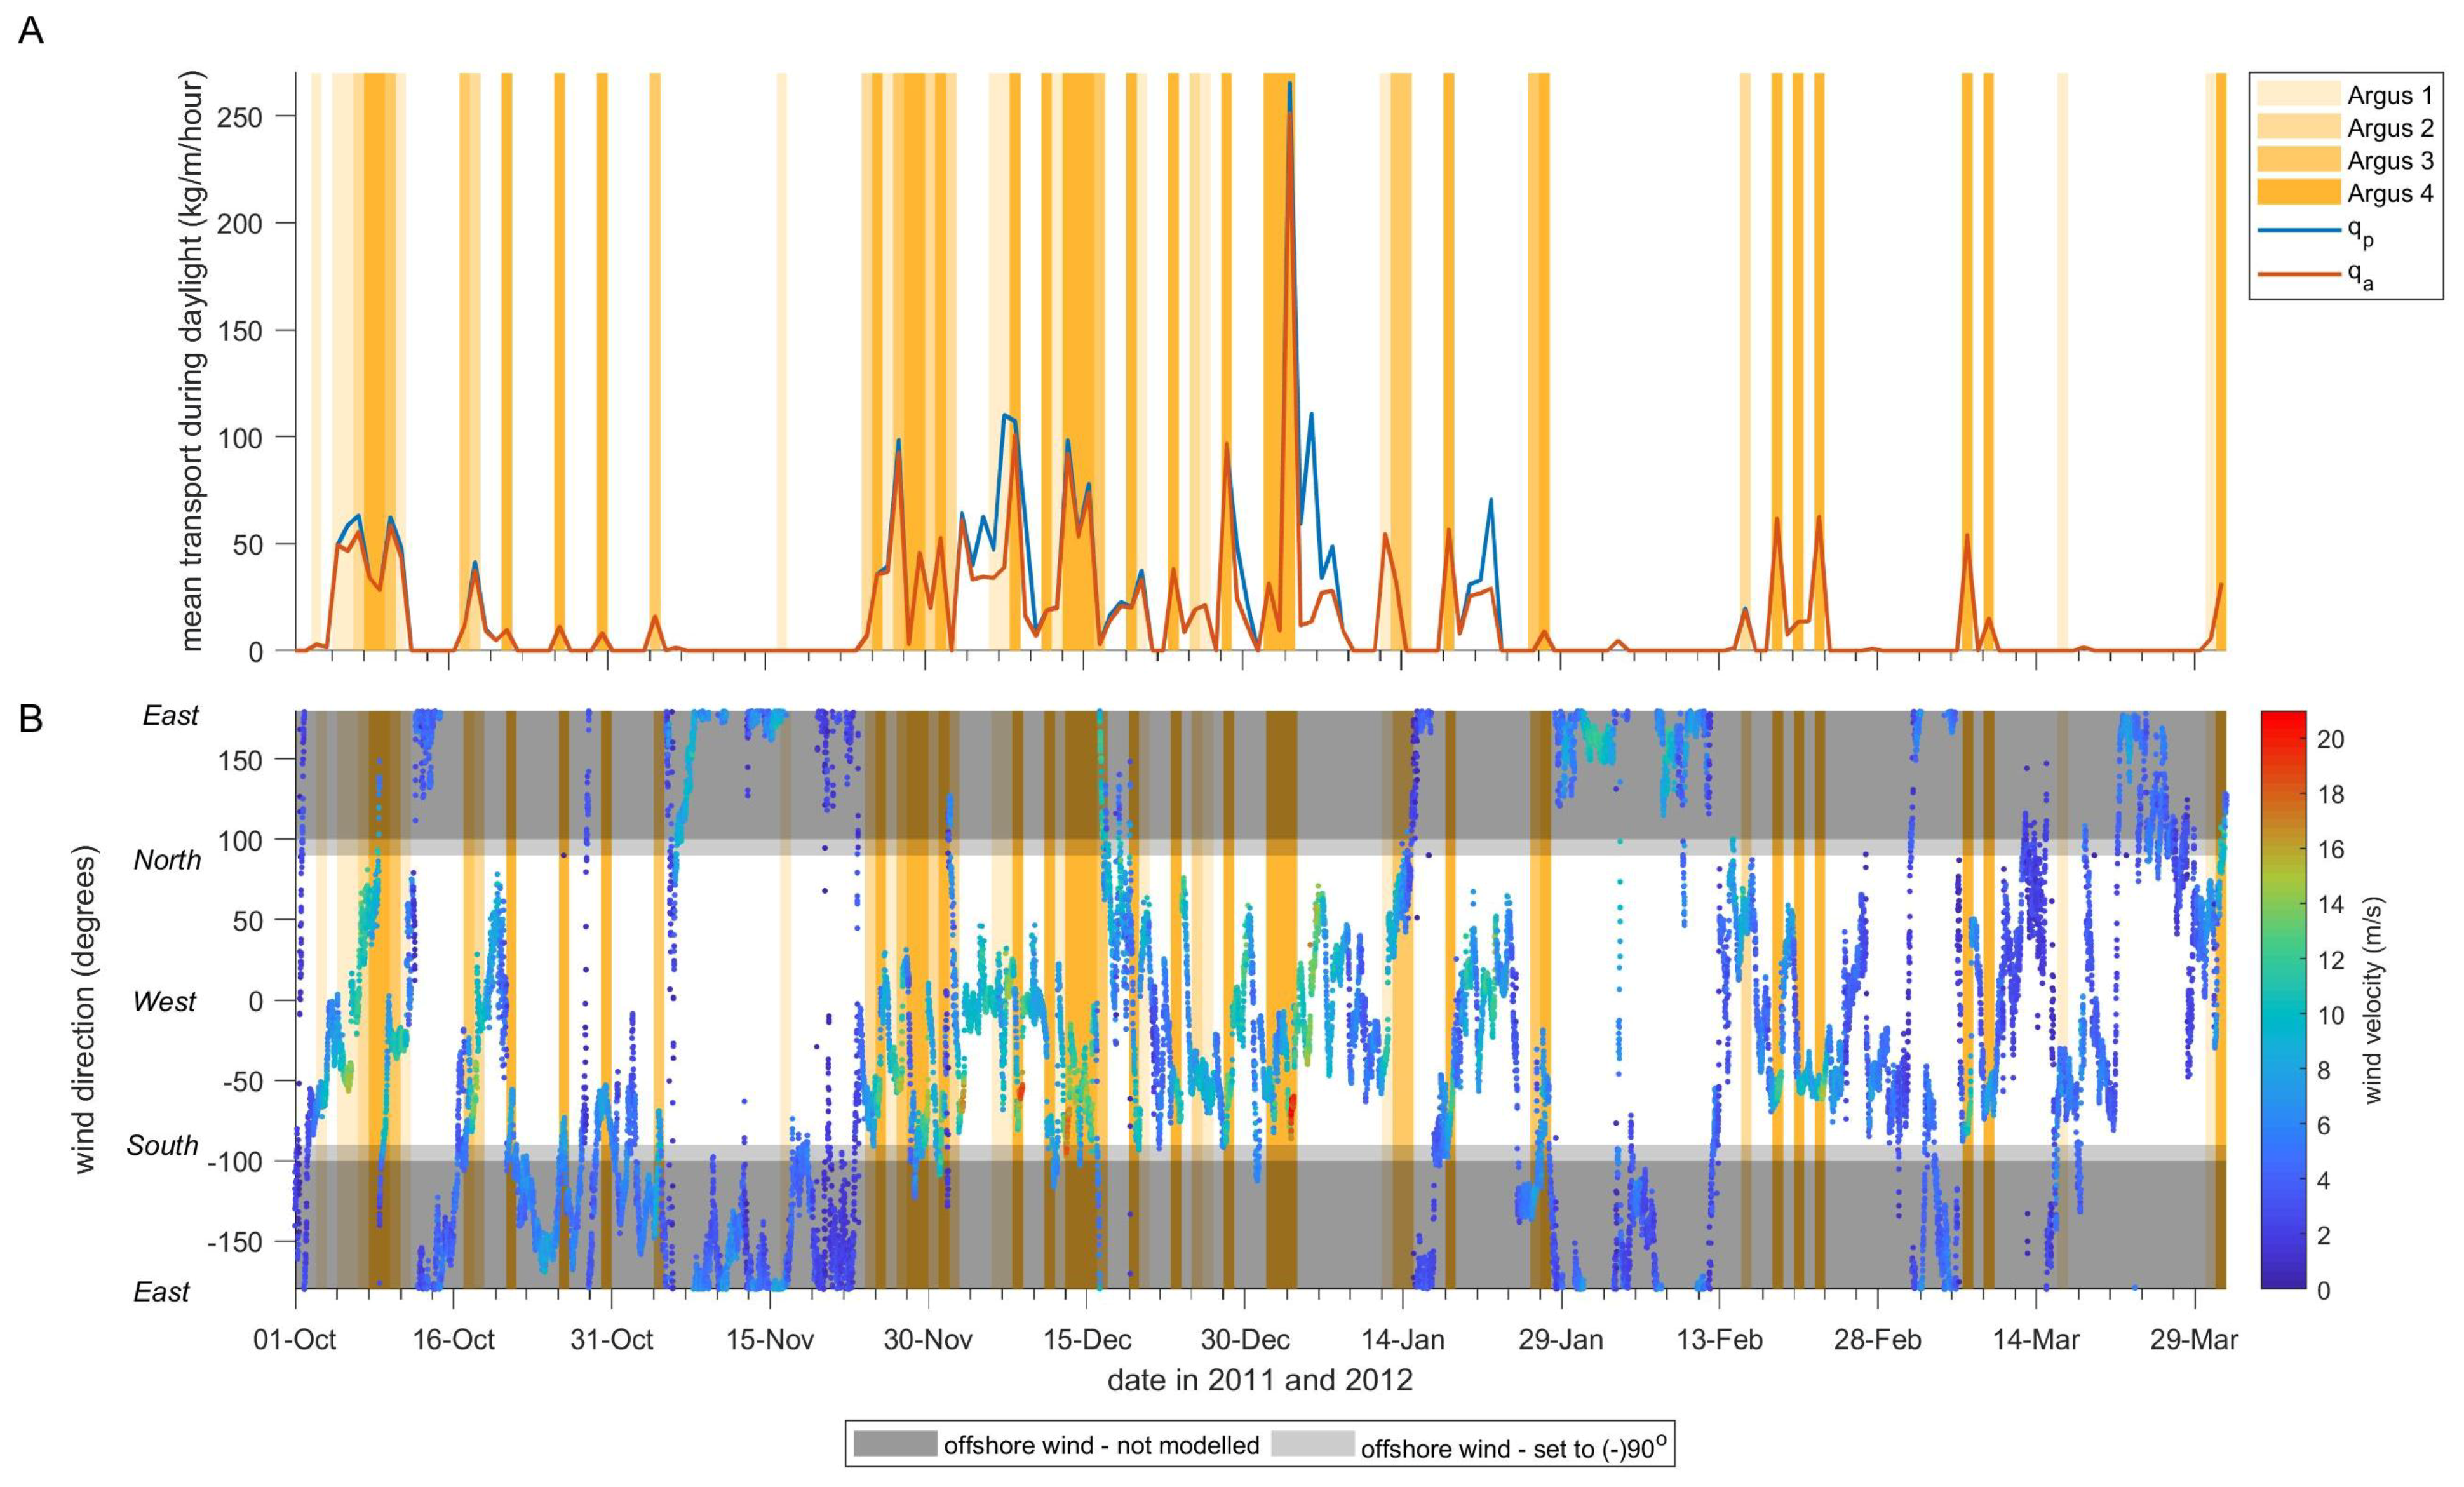Click the 15-Nov date tick label
Image resolution: width=2464 pixels, height=1487 pixels.
pyautogui.click(x=770, y=1340)
